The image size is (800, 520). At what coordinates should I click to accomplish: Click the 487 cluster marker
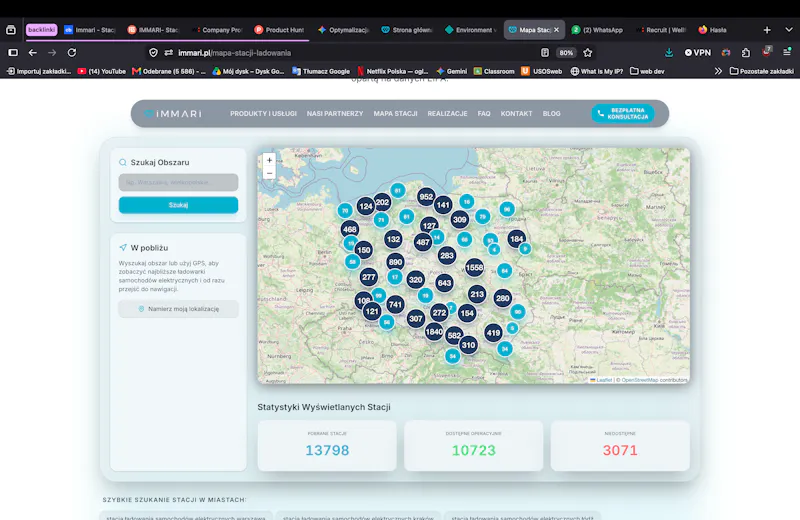pyautogui.click(x=423, y=242)
